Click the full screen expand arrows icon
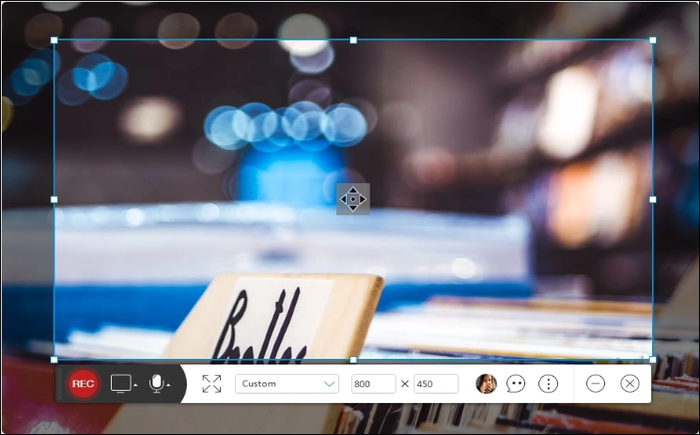 coord(212,384)
